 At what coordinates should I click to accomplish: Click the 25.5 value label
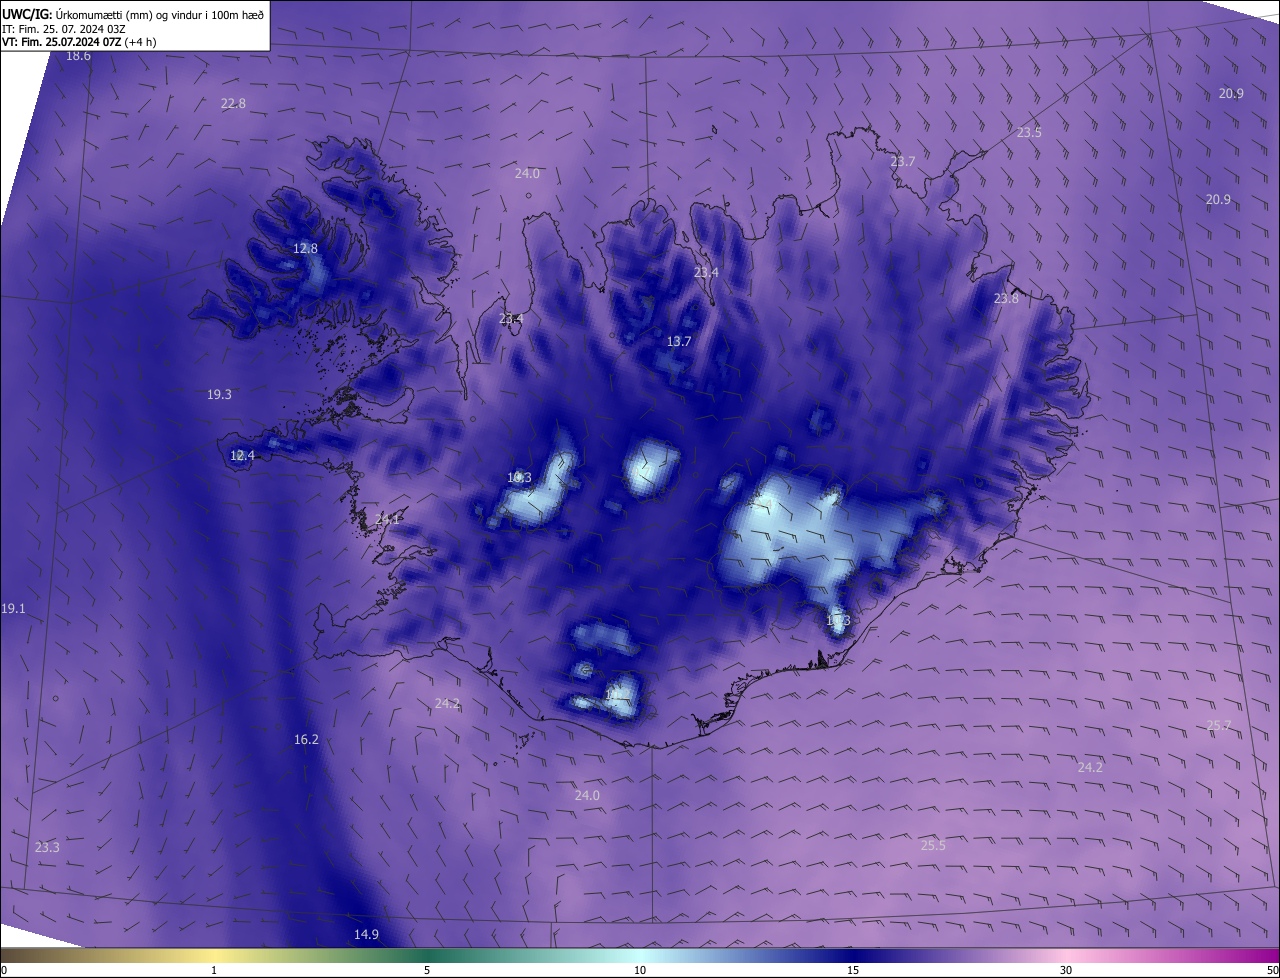933,845
